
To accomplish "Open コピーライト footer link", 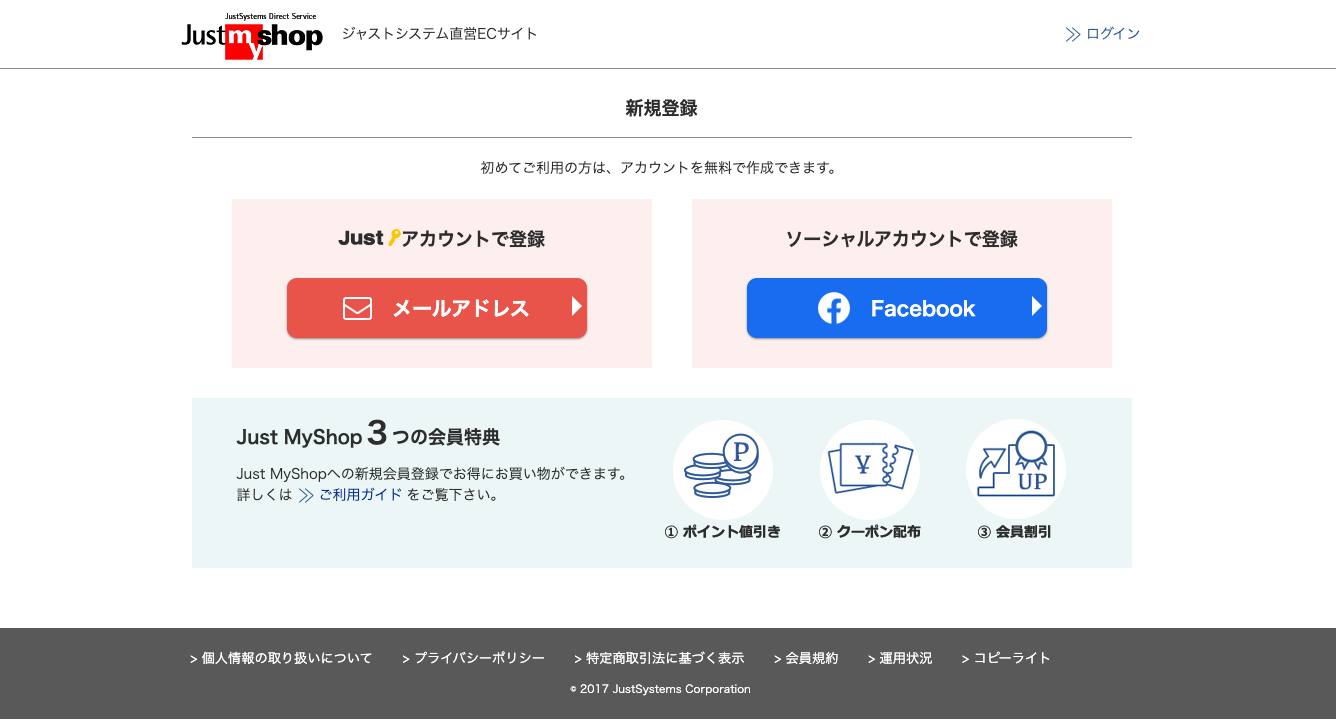I will (1006, 658).
